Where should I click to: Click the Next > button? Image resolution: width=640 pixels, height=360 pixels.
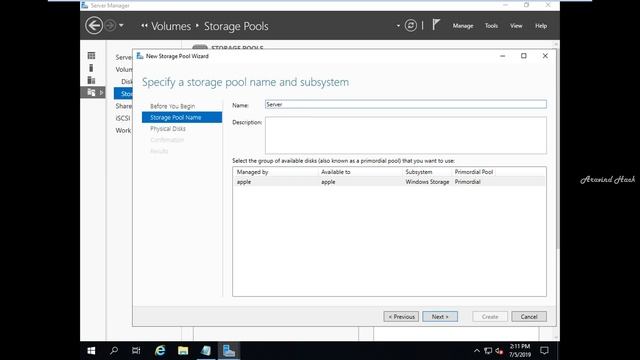coord(440,317)
